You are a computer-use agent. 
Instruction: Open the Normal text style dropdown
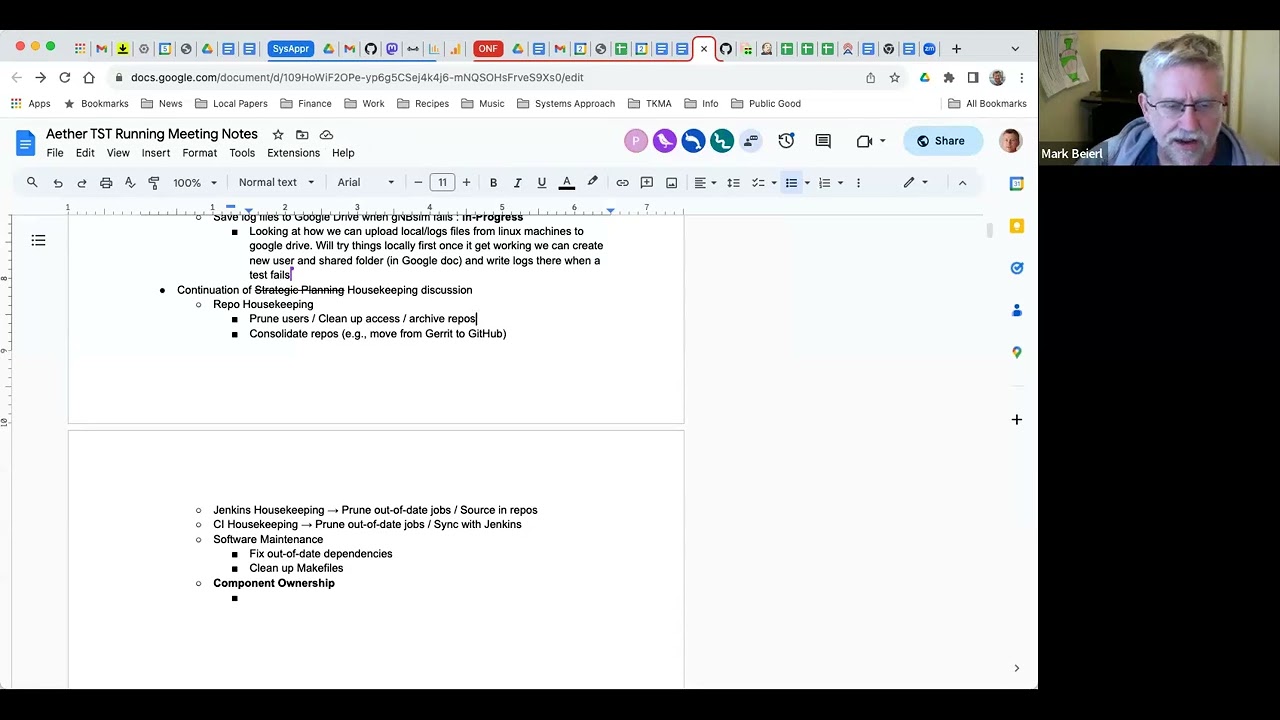click(x=277, y=182)
